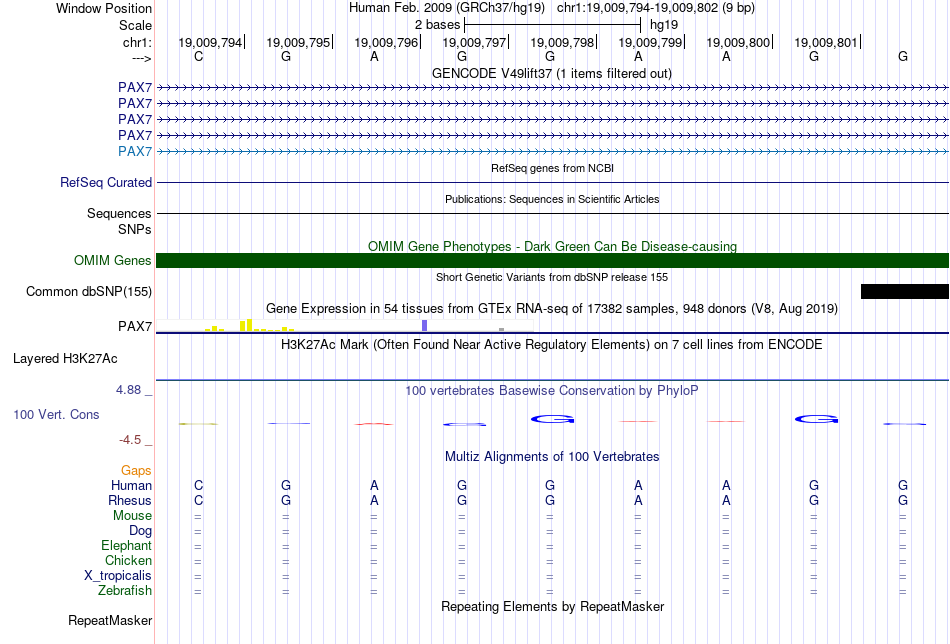Click base C in the Human alignment row
Viewport: 950px width, 644px height.
pyautogui.click(x=198, y=485)
